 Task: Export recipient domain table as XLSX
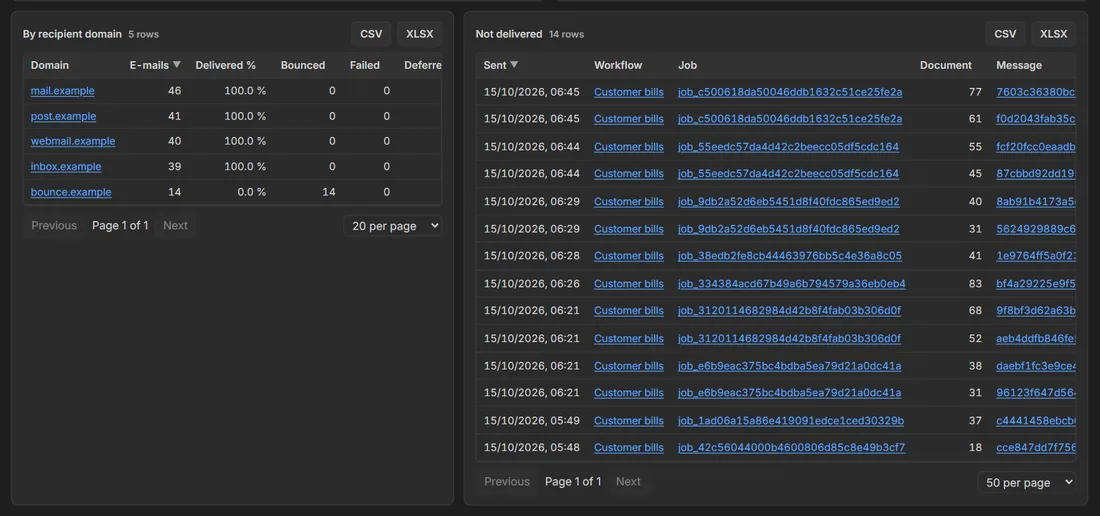(x=420, y=34)
